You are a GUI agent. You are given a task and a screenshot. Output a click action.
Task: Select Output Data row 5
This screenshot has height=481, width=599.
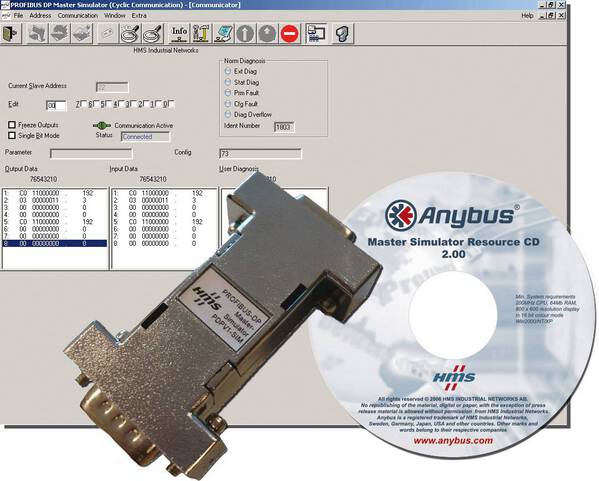(55, 222)
